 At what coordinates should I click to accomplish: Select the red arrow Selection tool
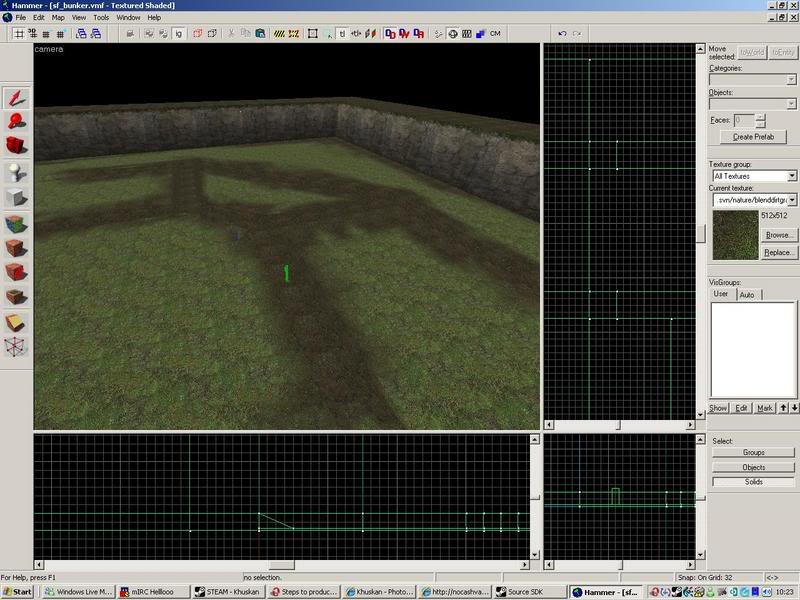pos(17,97)
